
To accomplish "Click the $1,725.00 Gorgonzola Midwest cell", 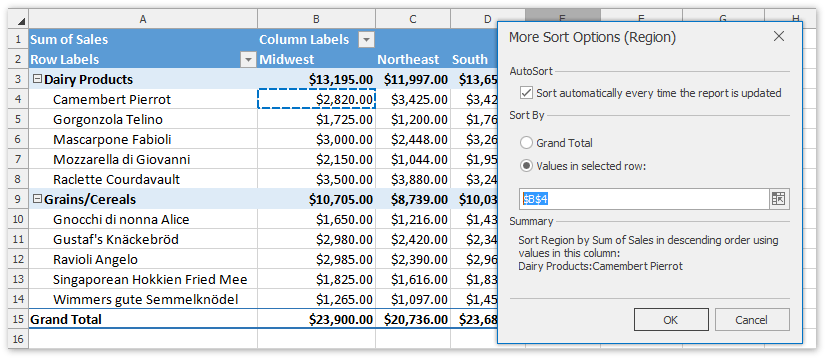I will pos(316,120).
